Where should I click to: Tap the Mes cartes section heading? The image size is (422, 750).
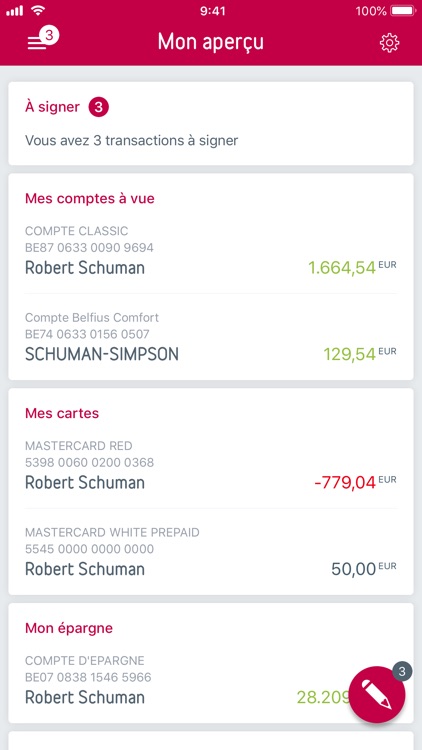(62, 413)
